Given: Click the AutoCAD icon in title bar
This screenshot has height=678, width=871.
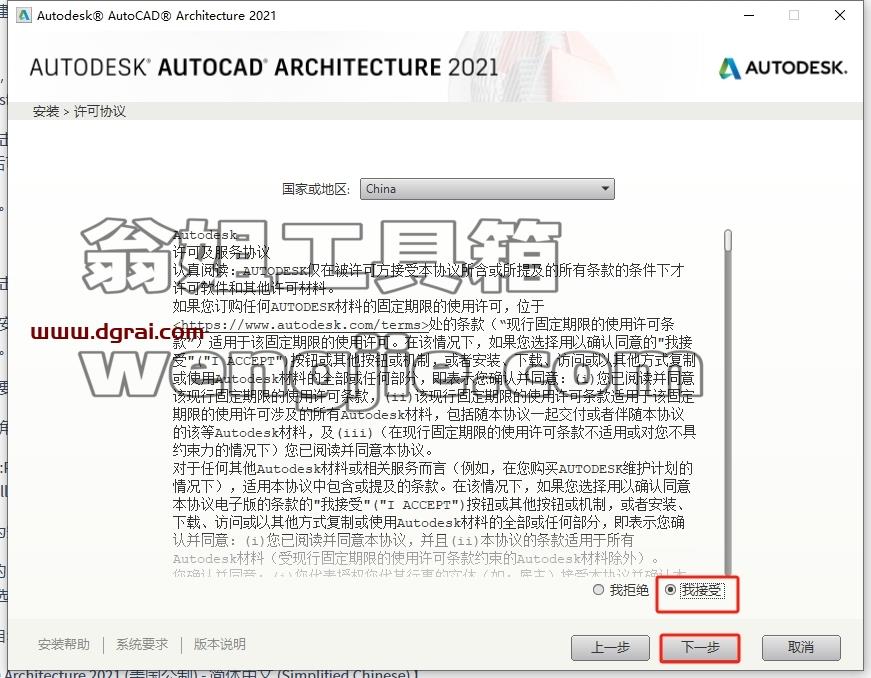Looking at the screenshot, I should (24, 15).
